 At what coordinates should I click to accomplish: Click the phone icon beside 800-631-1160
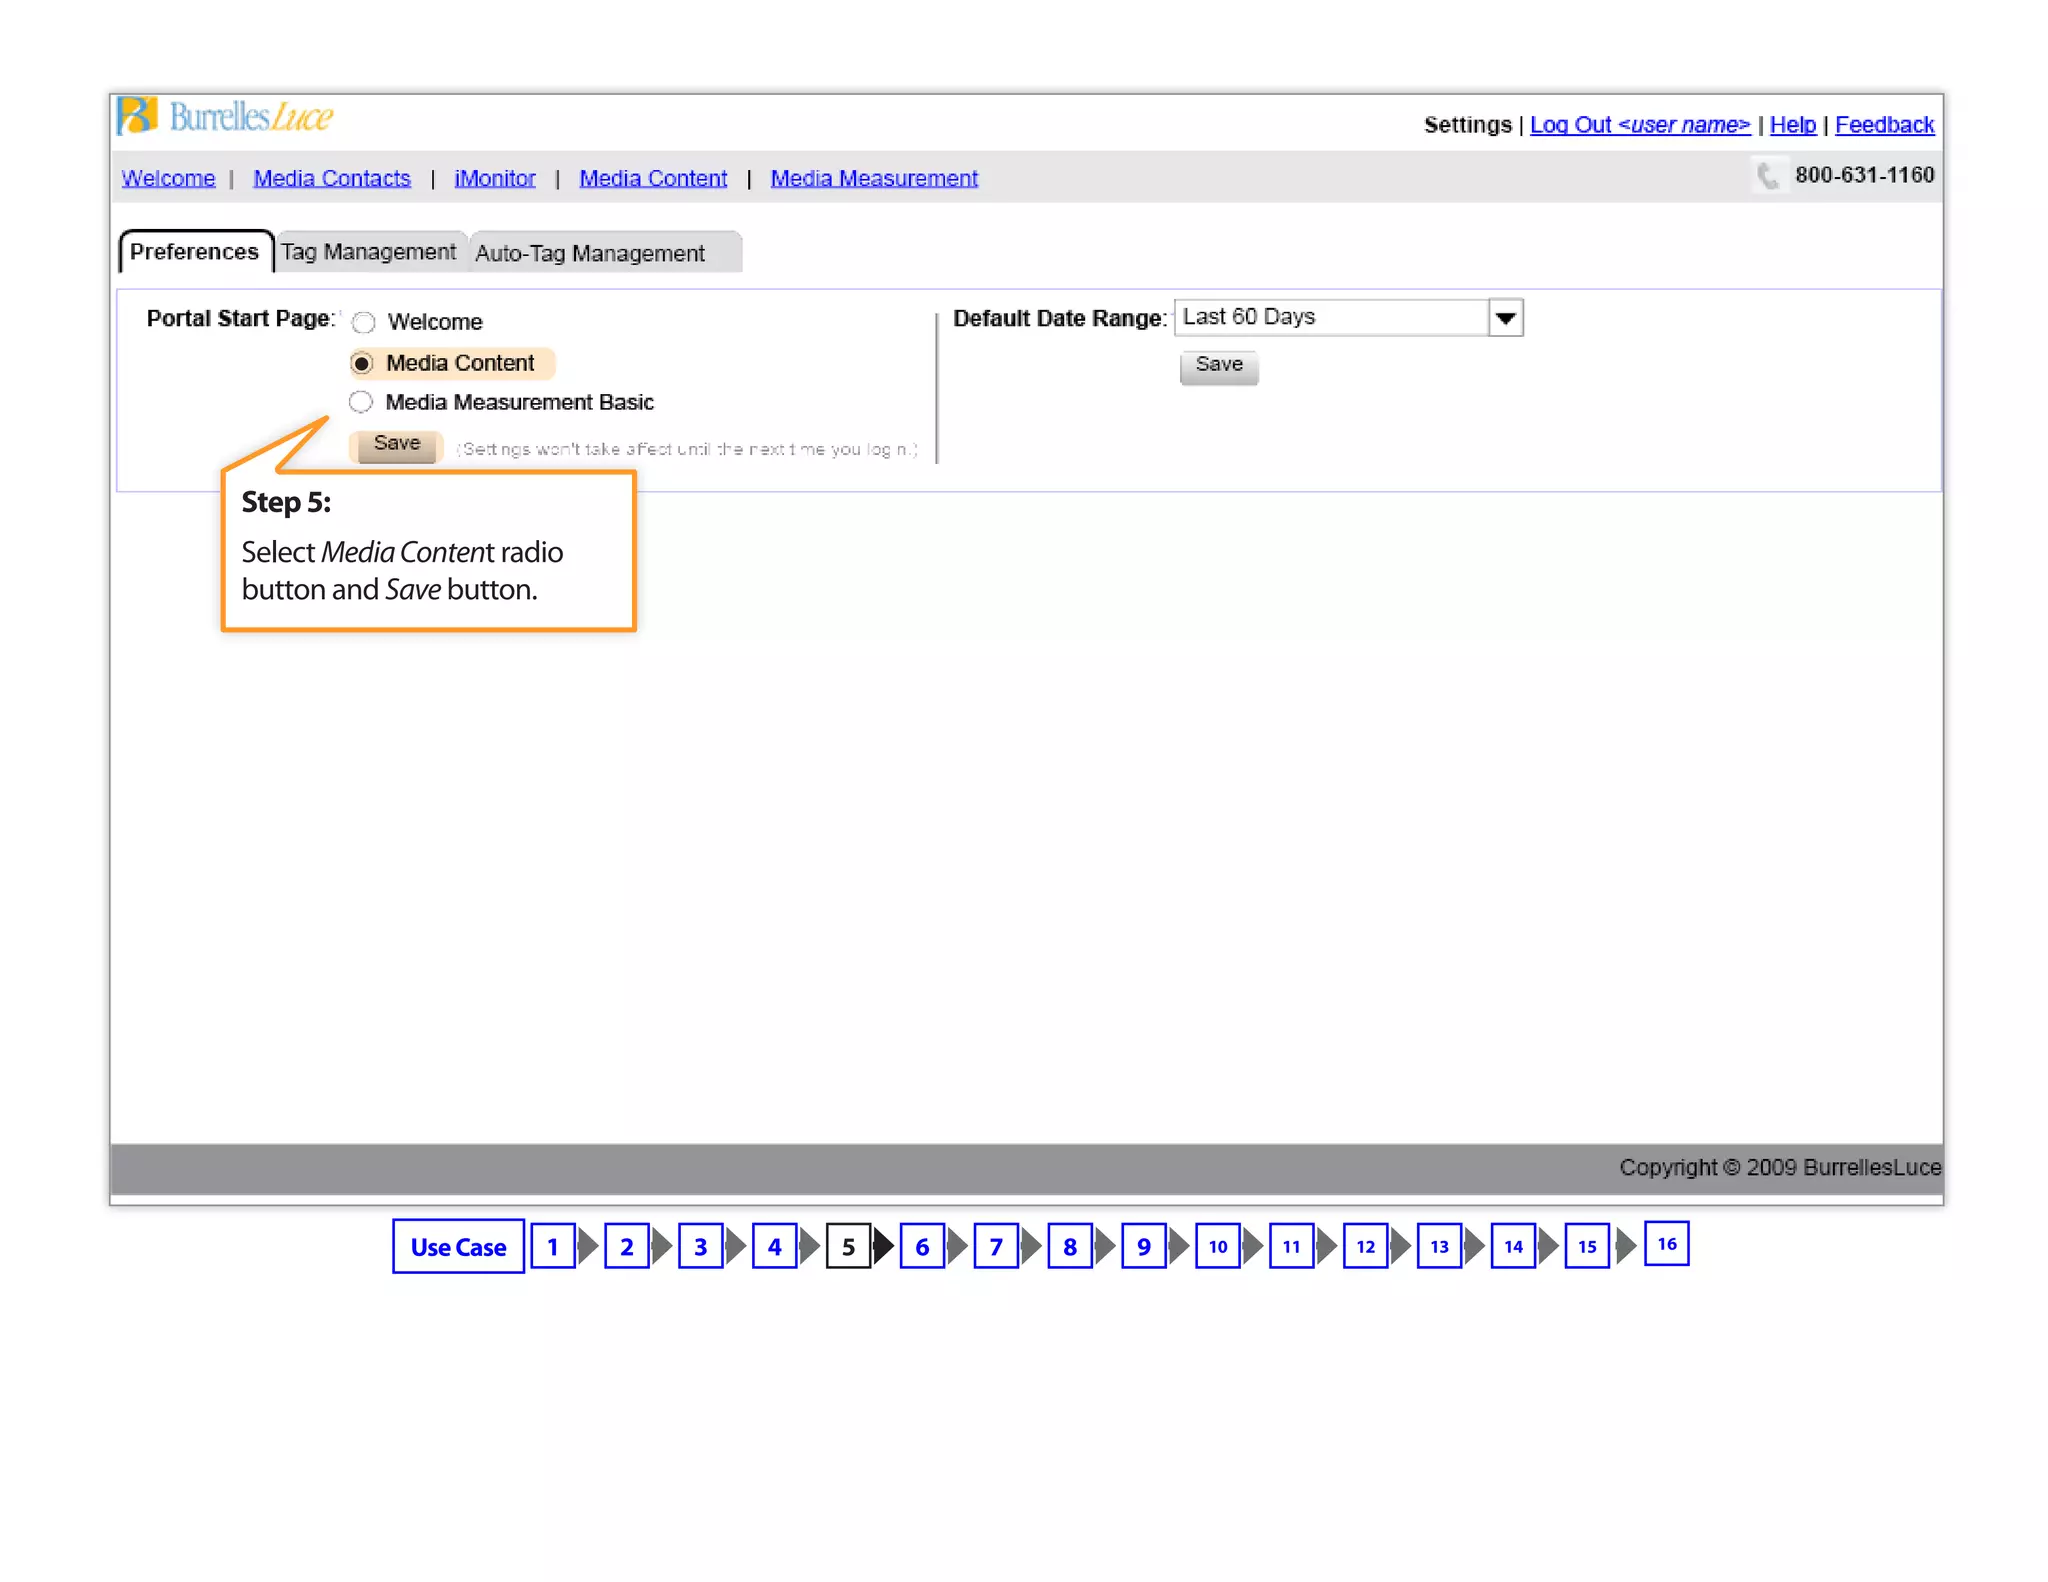point(1767,176)
